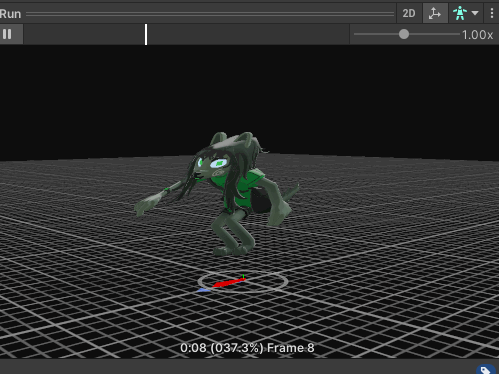Open the preview avatar dropdown arrow

(475, 13)
